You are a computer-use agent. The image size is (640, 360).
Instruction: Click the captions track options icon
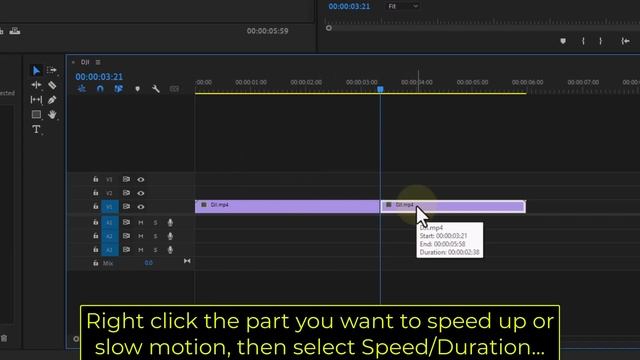tap(174, 89)
